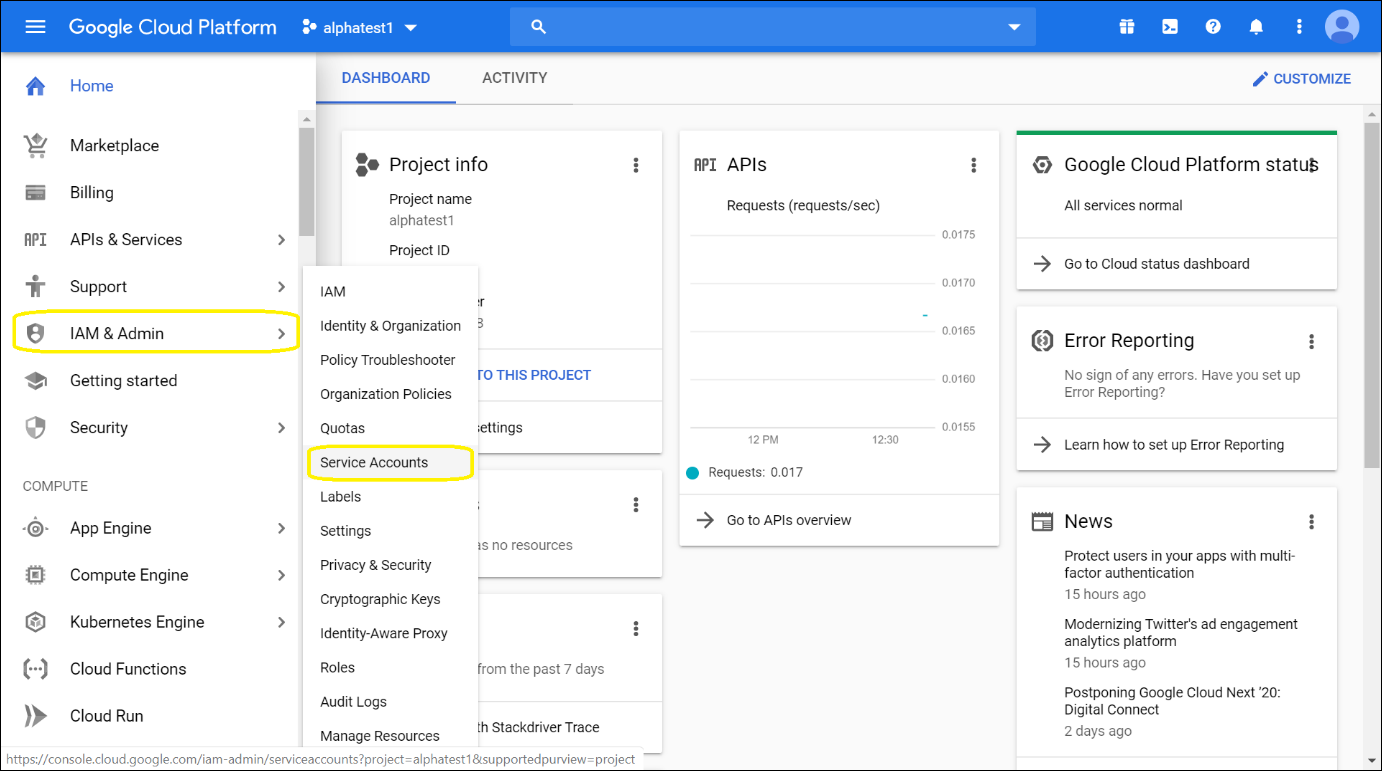
Task: Go to APIs overview link
Action: (x=788, y=520)
